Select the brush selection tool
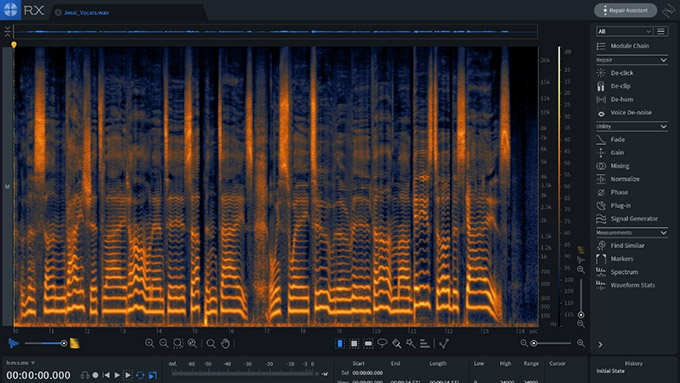 point(396,344)
